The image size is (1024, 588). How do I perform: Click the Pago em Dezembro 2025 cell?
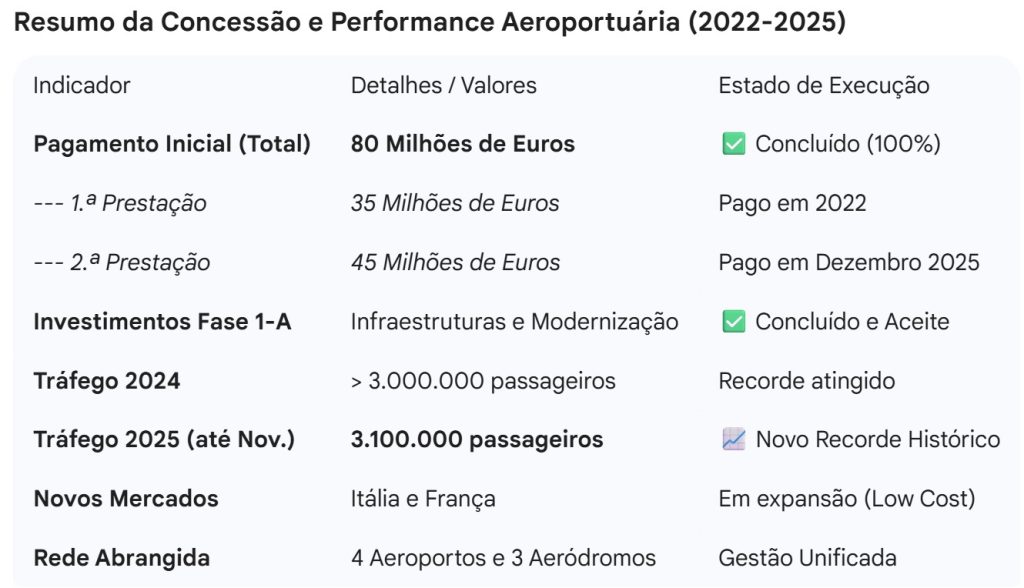[849, 263]
